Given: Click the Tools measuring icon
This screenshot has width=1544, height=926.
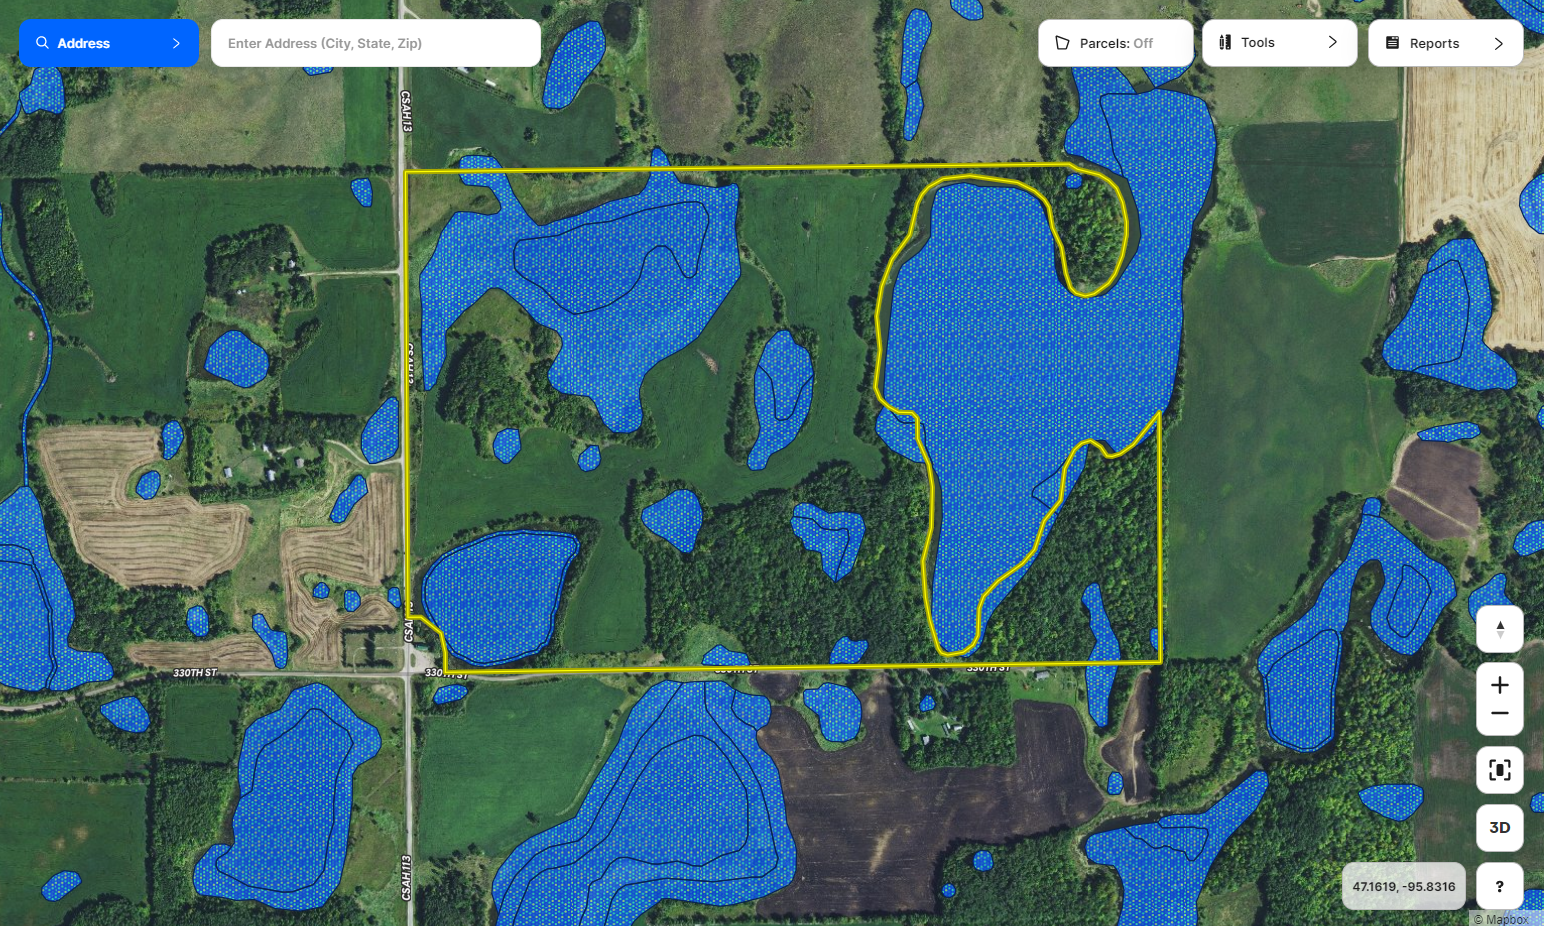Looking at the screenshot, I should (1225, 42).
